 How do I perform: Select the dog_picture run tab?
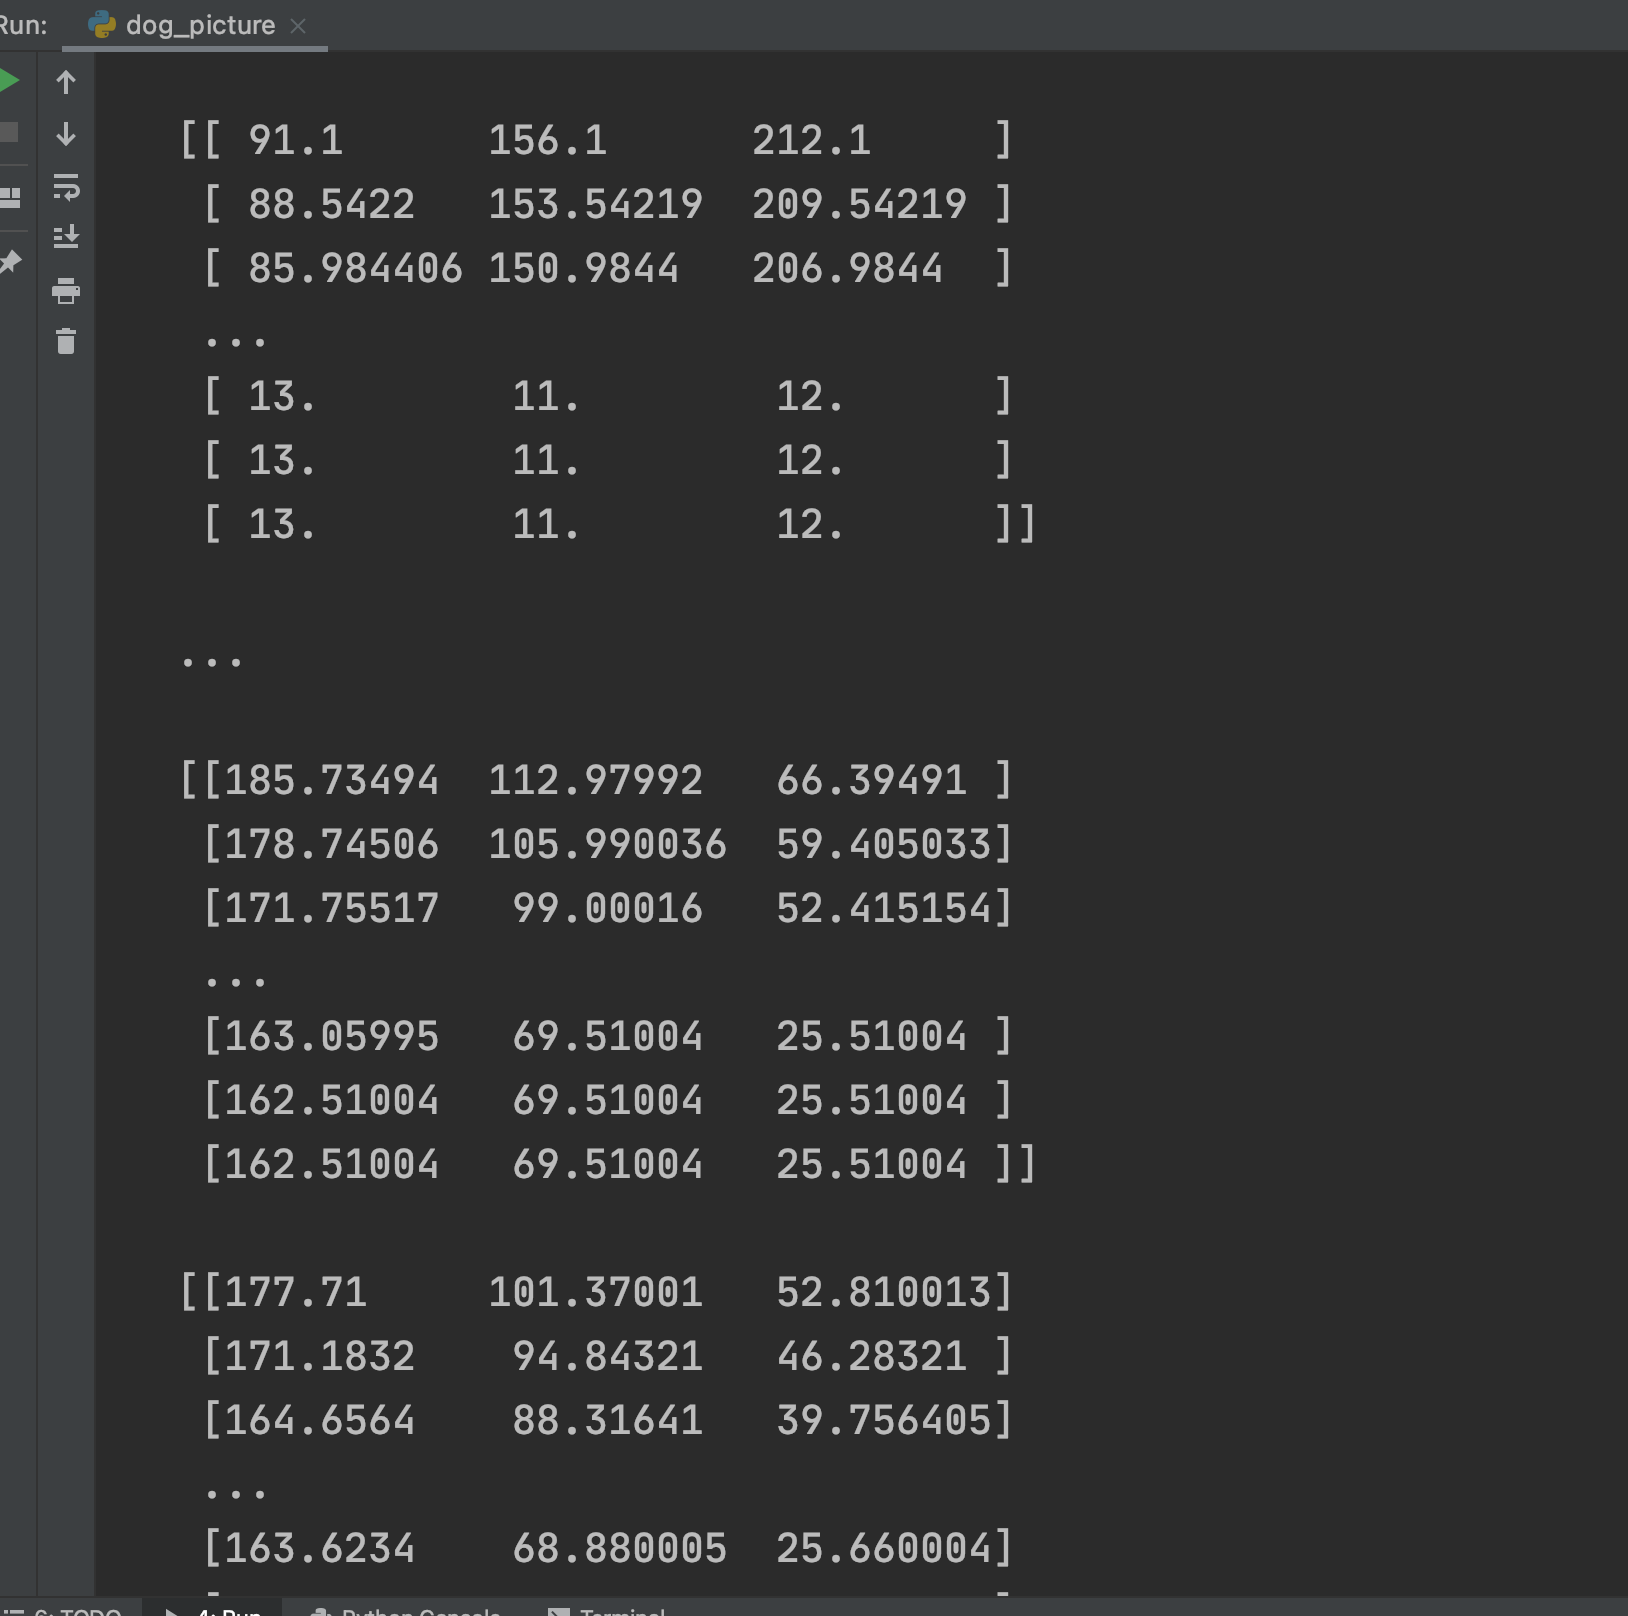point(196,25)
